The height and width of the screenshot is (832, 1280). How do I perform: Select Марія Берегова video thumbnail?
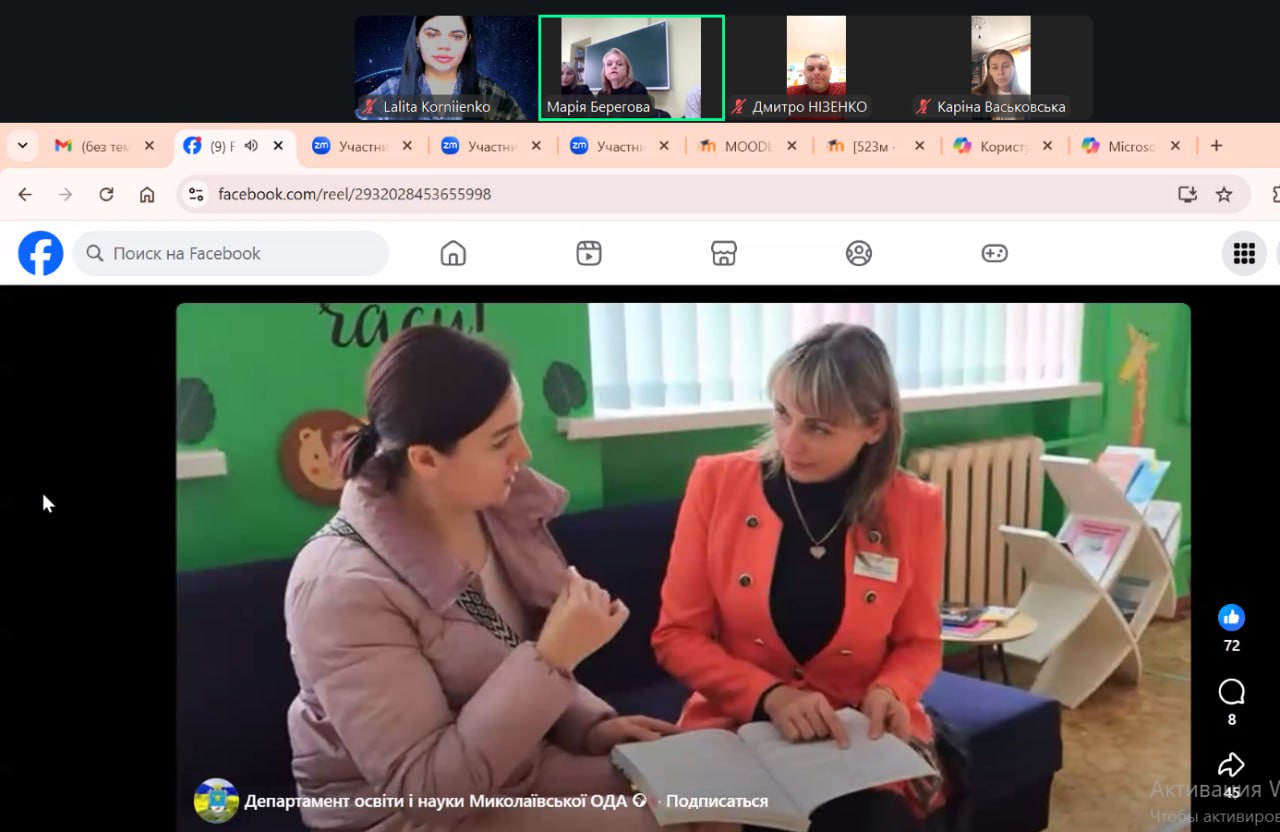click(631, 67)
